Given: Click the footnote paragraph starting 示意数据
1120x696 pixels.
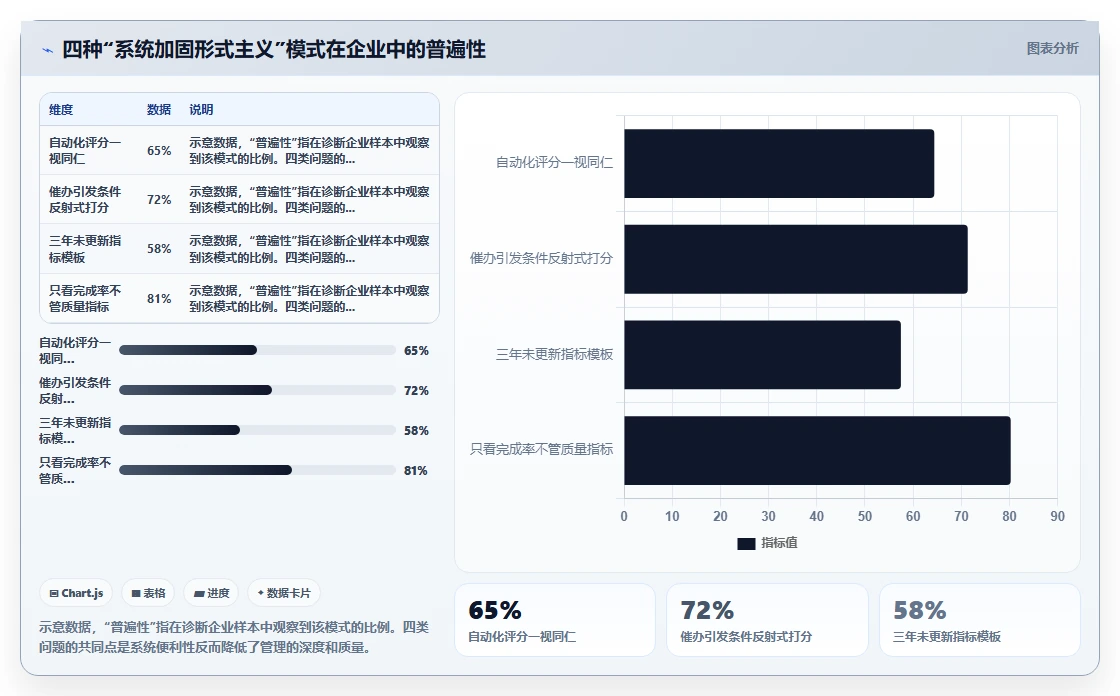Looking at the screenshot, I should point(234,637).
